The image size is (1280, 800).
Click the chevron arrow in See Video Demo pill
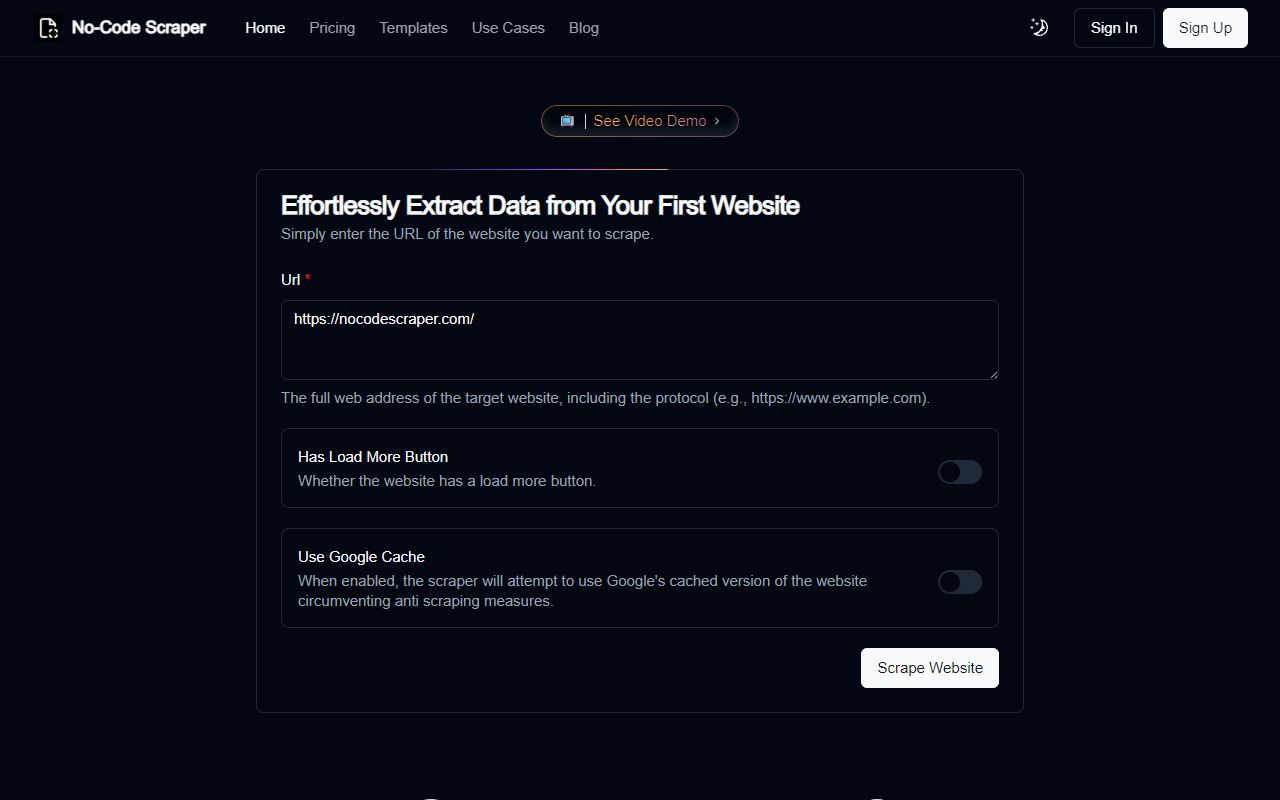(x=716, y=121)
